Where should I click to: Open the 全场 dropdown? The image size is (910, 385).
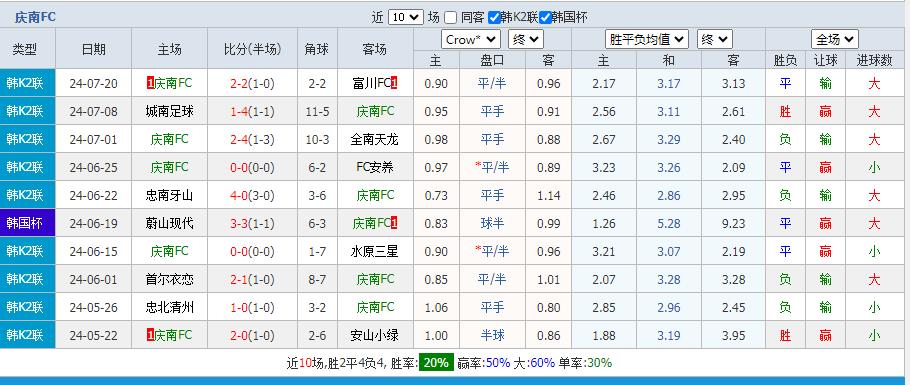pyautogui.click(x=835, y=39)
